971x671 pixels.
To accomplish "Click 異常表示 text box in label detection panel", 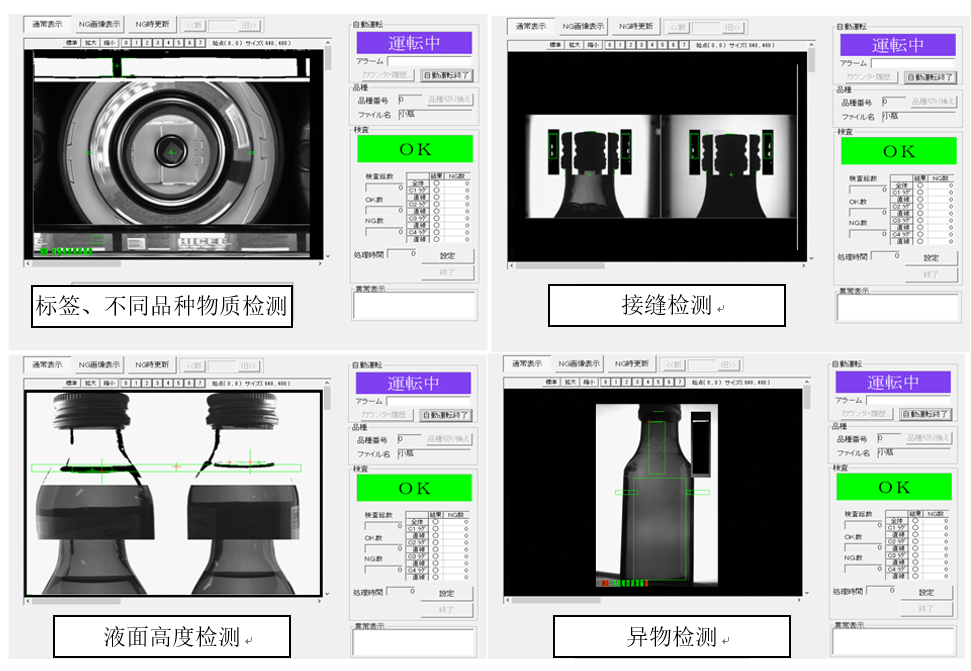I will 415,306.
